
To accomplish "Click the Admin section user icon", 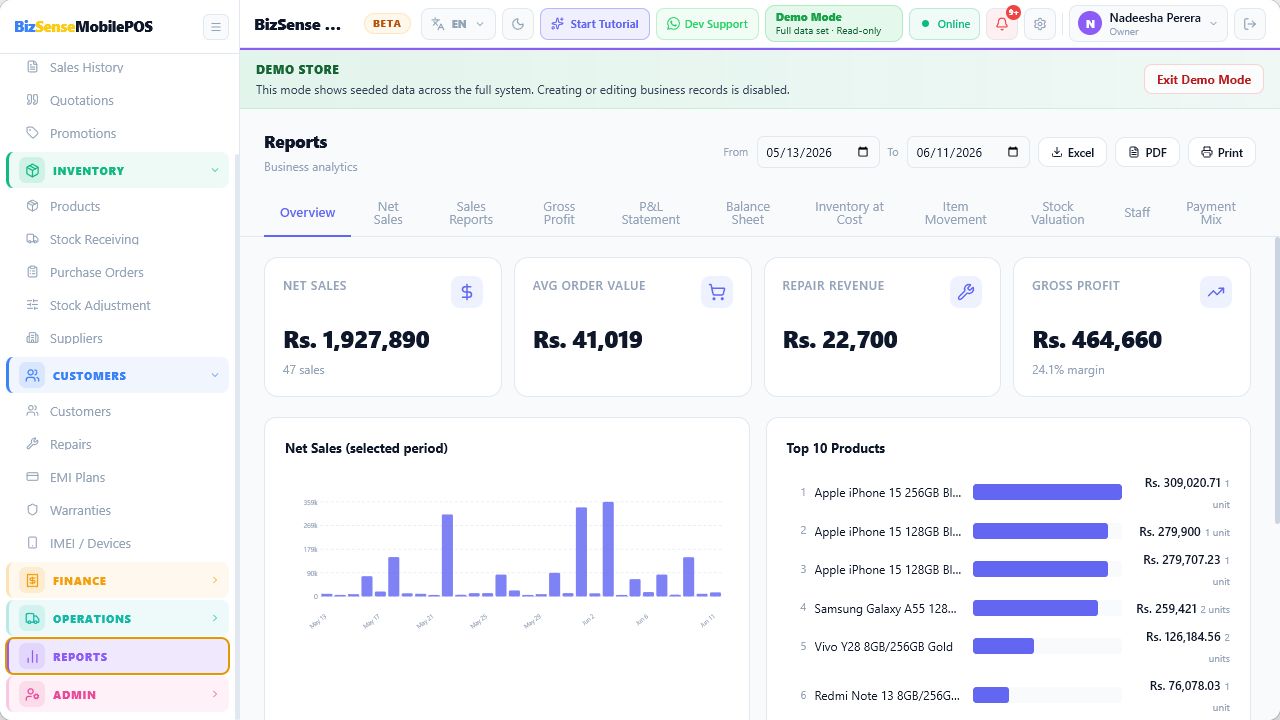I will pyautogui.click(x=32, y=694).
